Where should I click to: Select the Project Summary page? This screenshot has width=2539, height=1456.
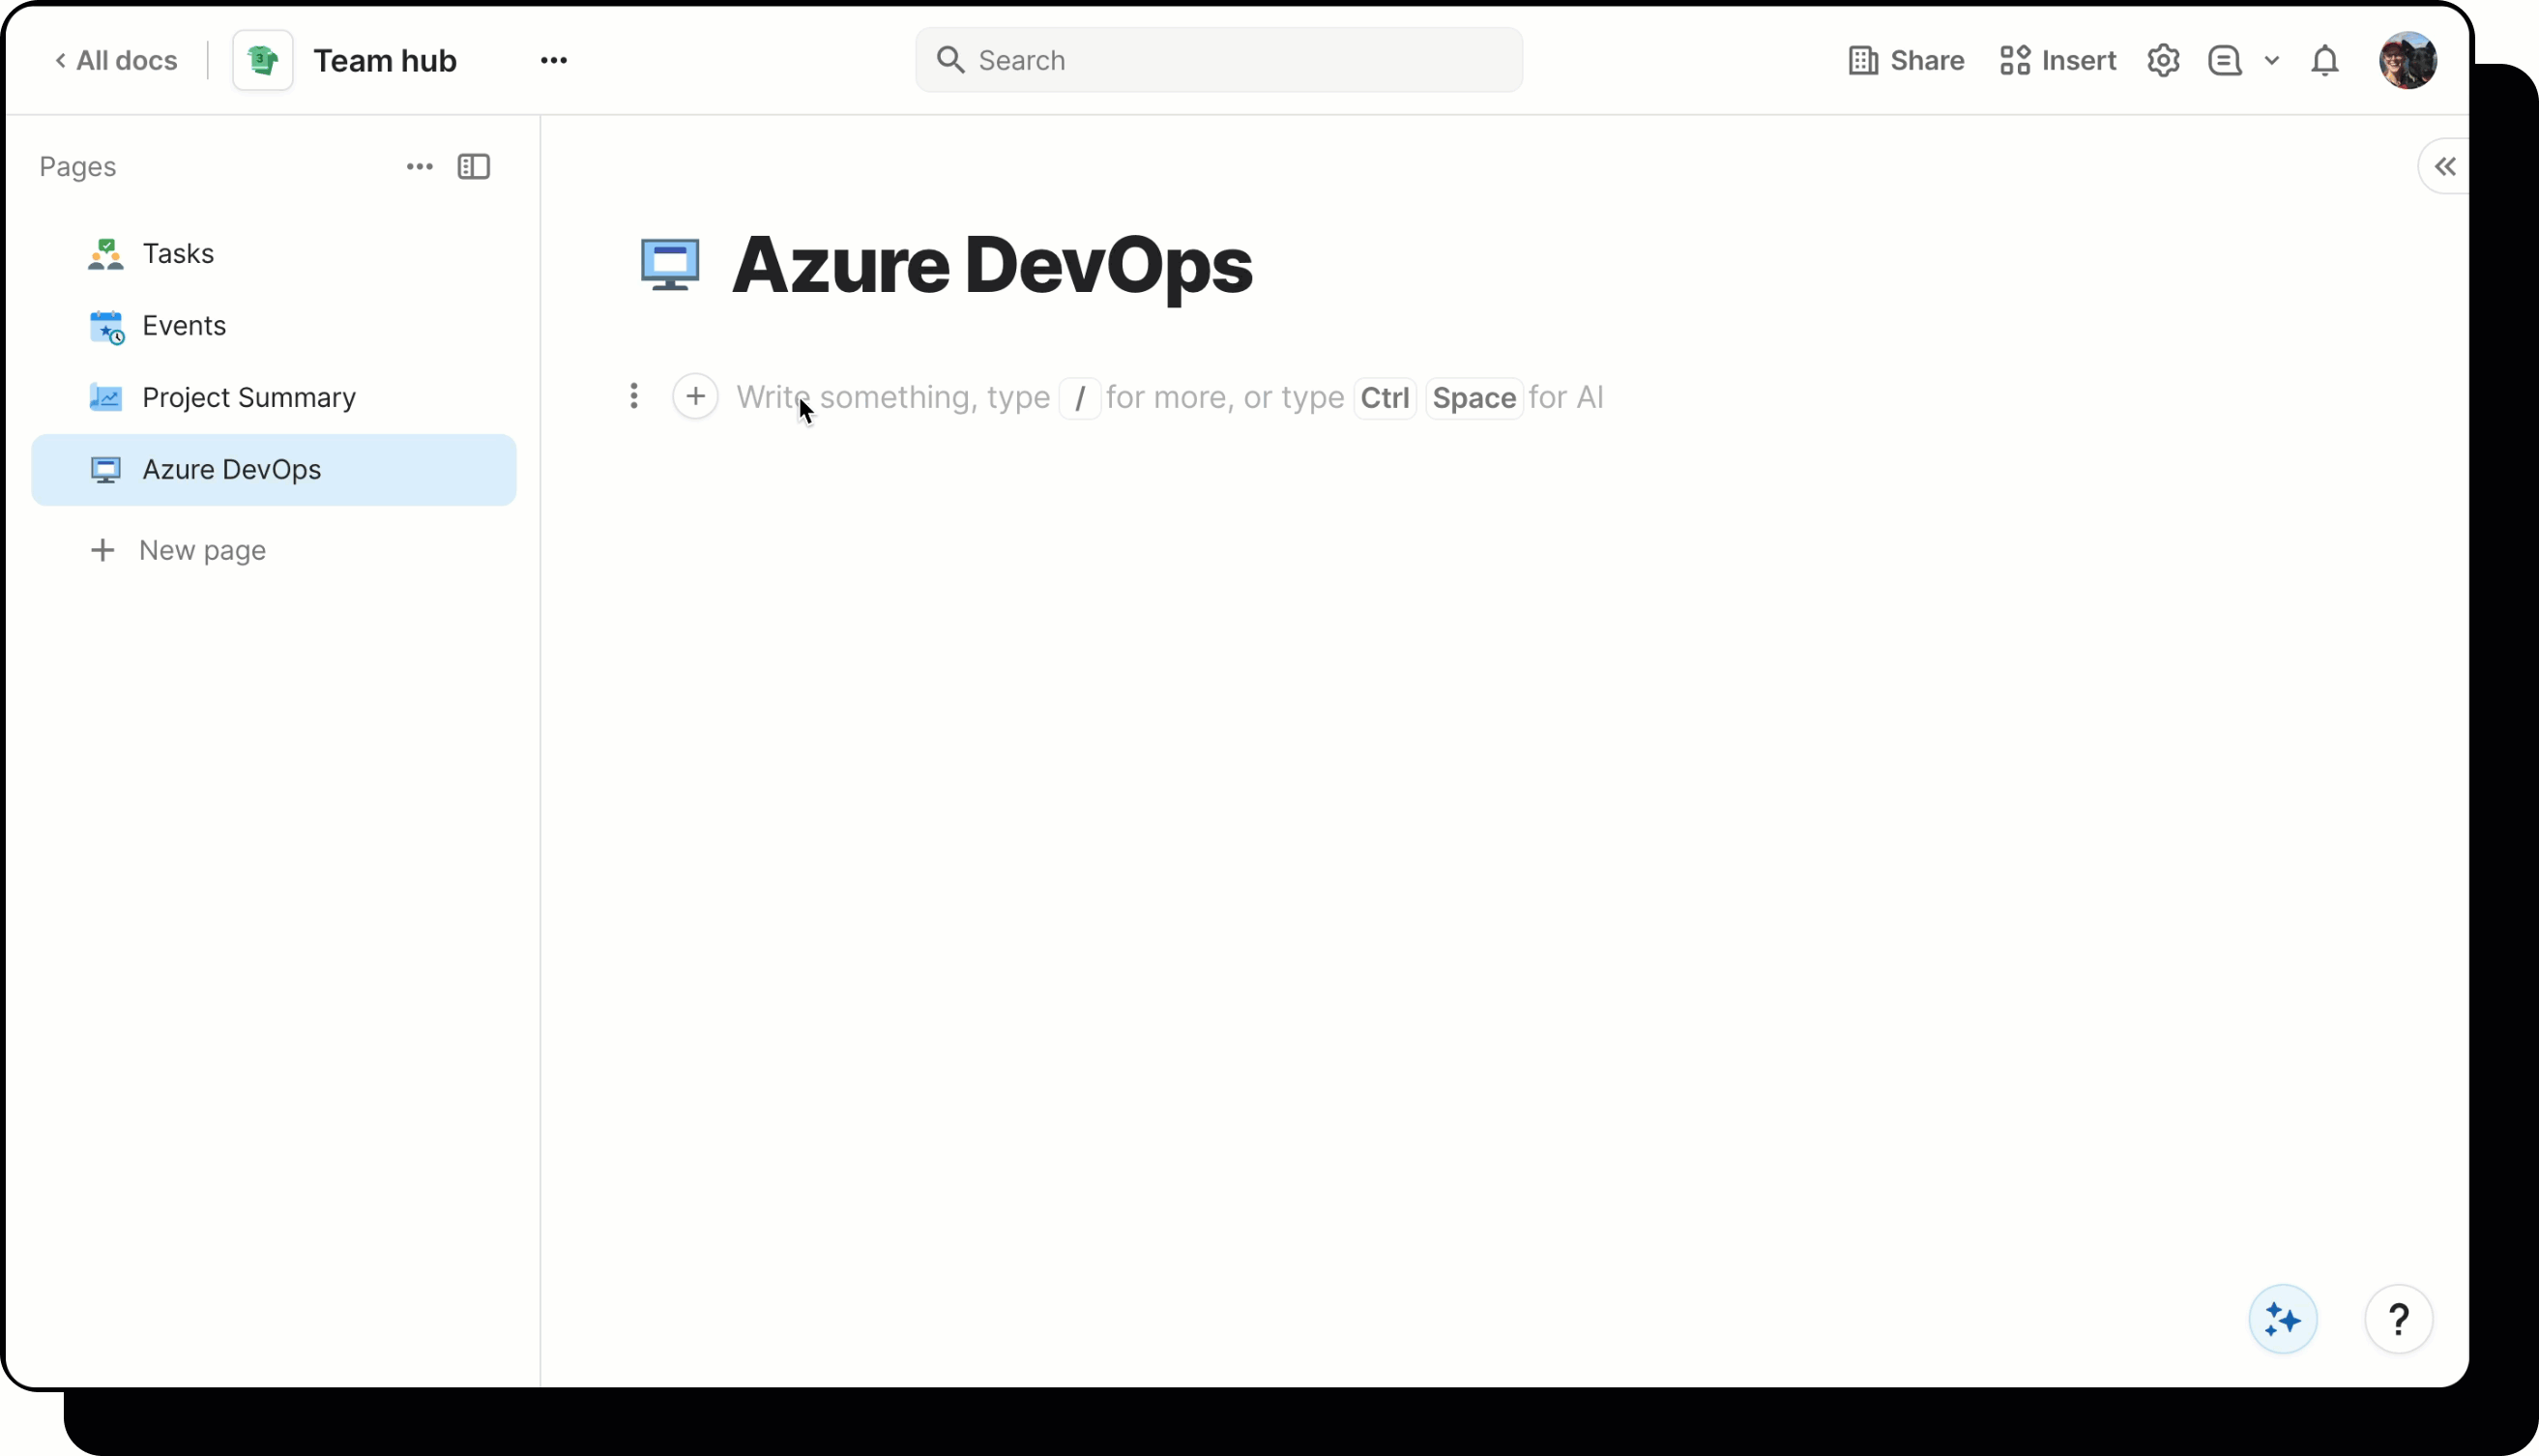pos(249,397)
